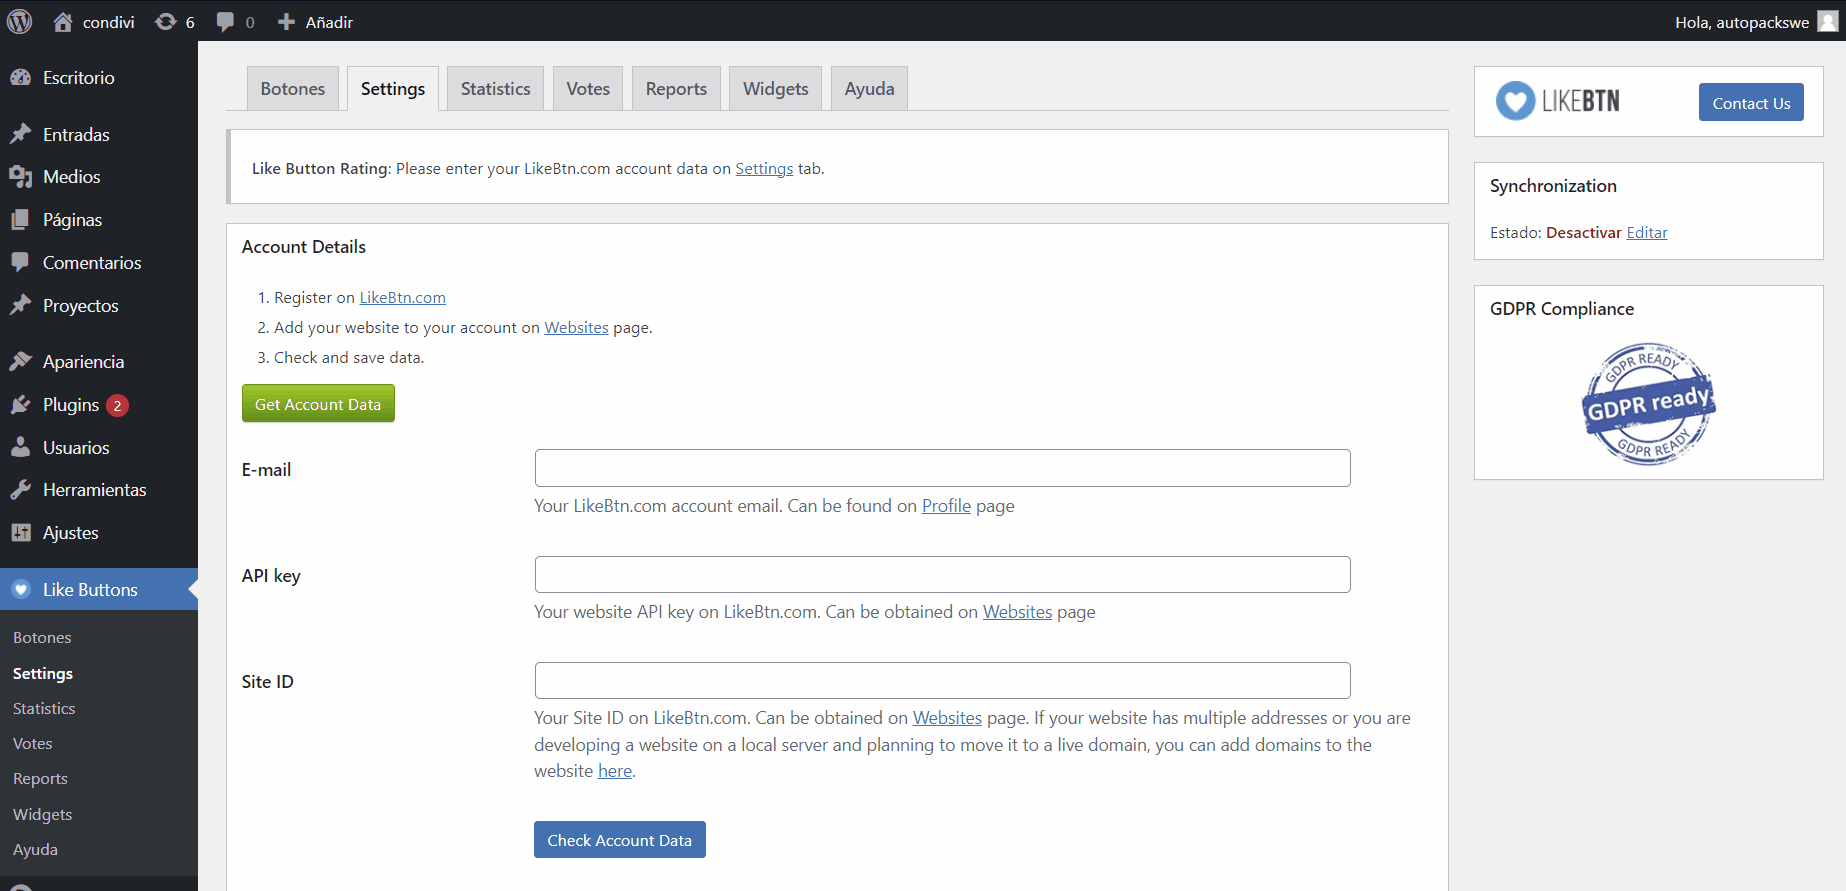Go to Plugins with 2 updates badge
This screenshot has width=1846, height=891.
pos(71,405)
